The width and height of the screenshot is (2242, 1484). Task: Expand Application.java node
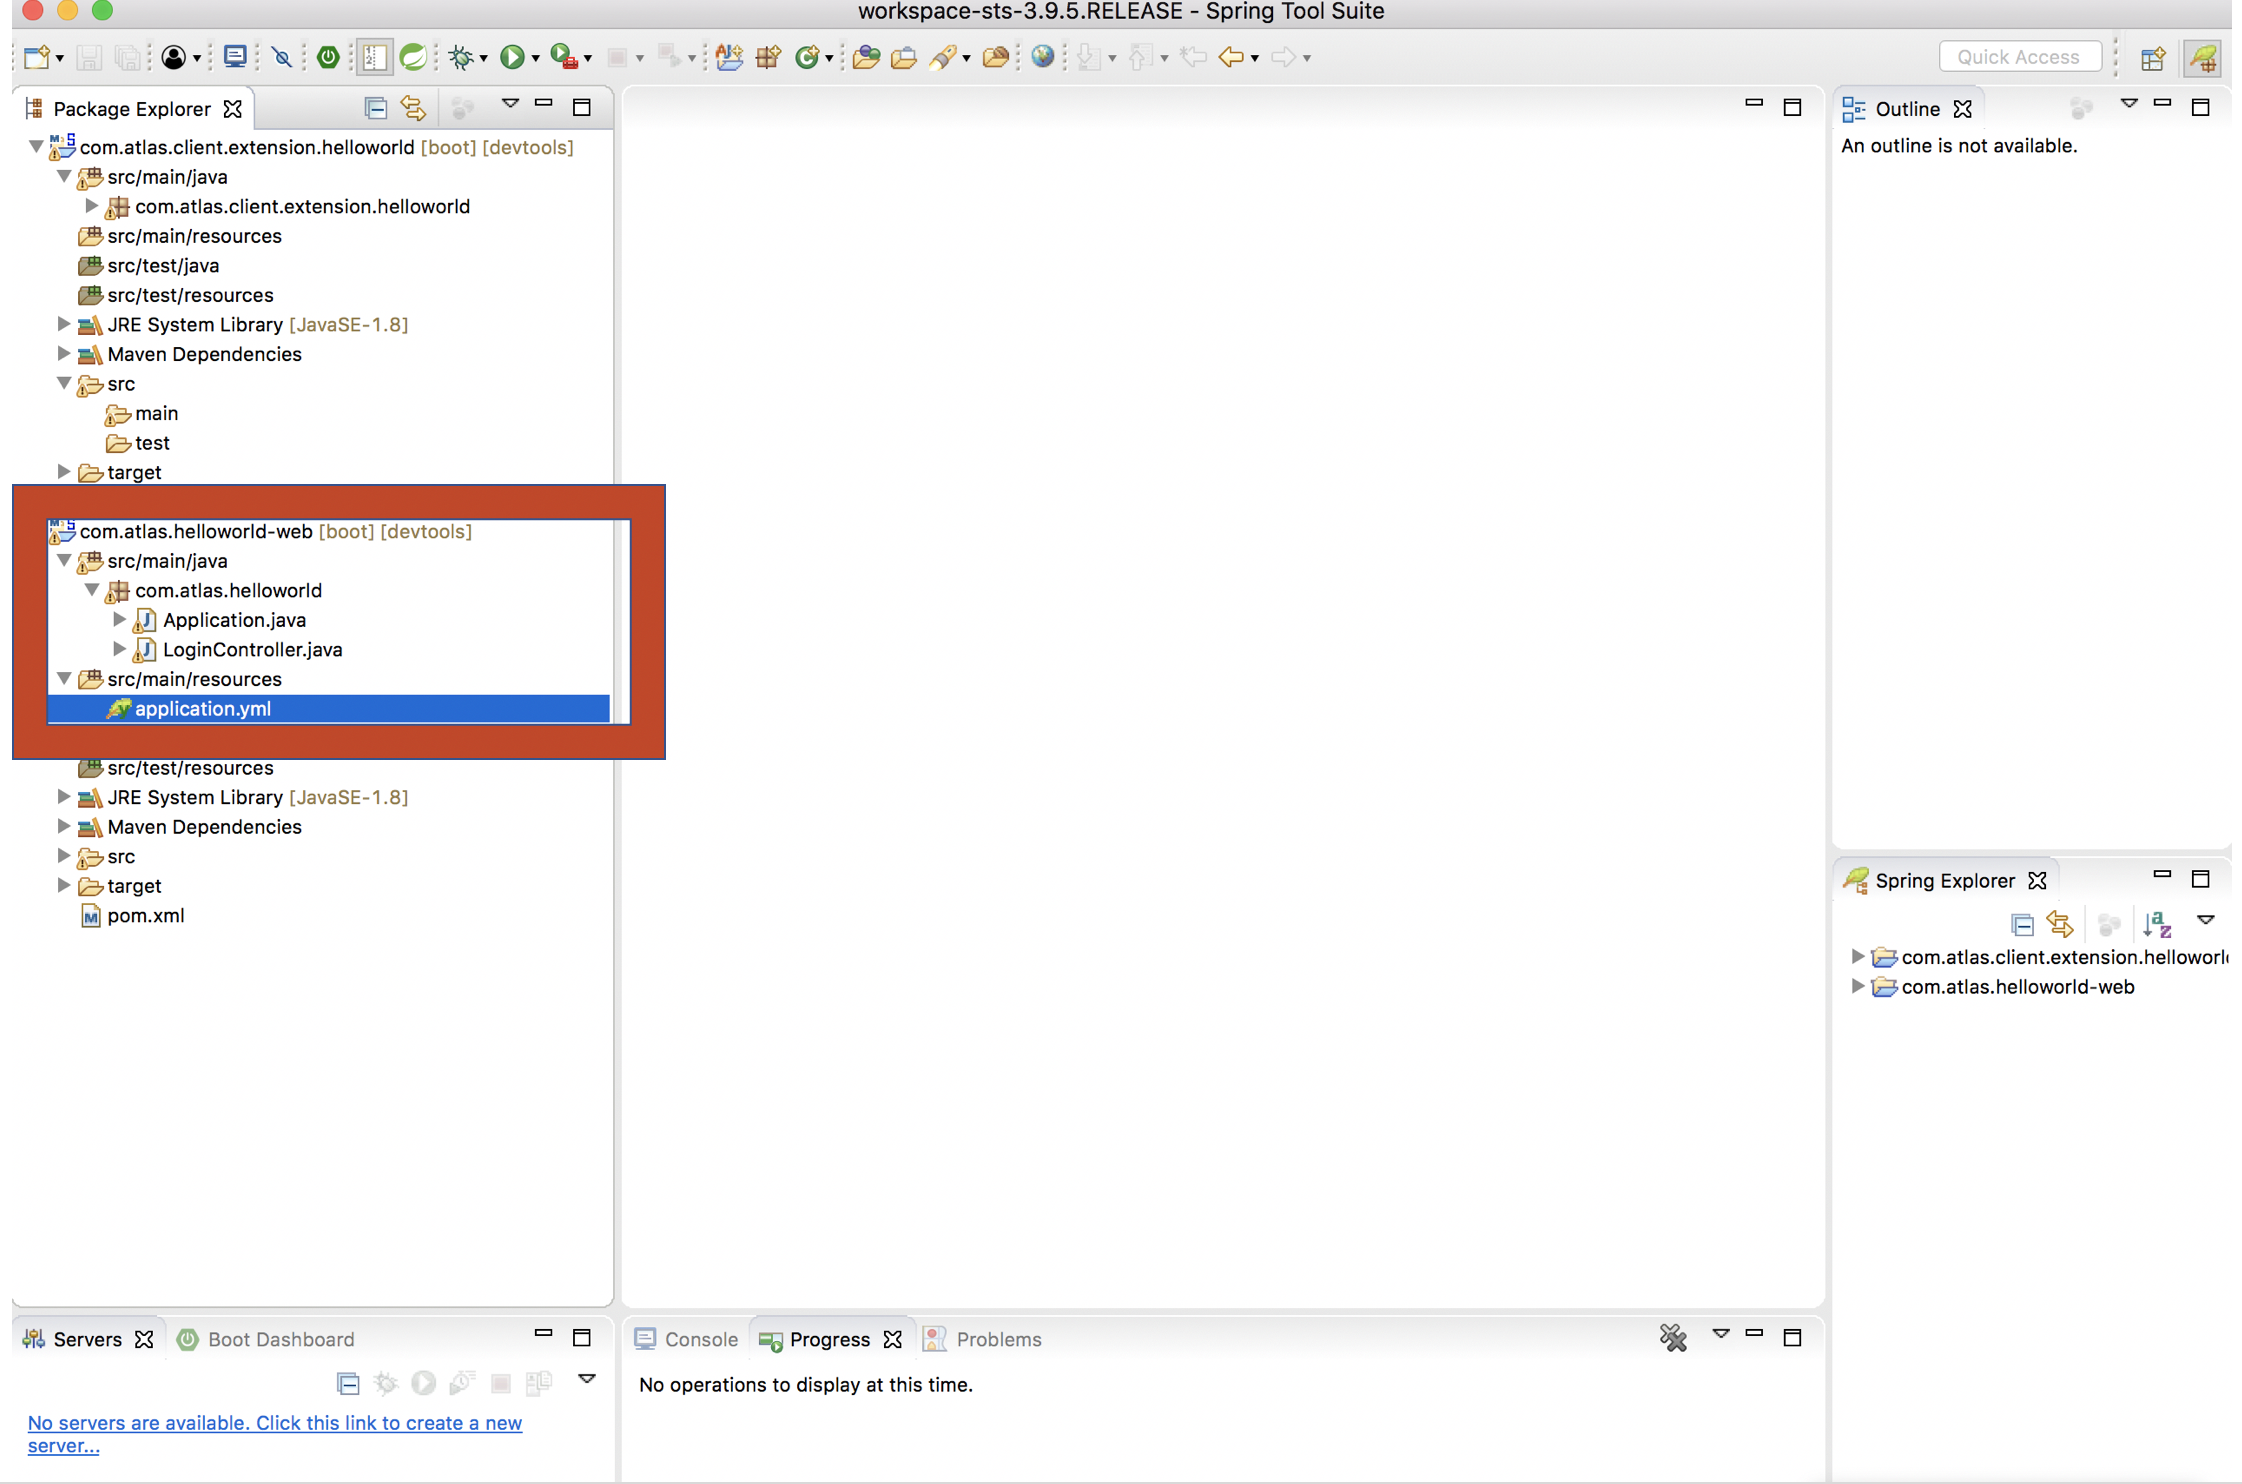[119, 620]
